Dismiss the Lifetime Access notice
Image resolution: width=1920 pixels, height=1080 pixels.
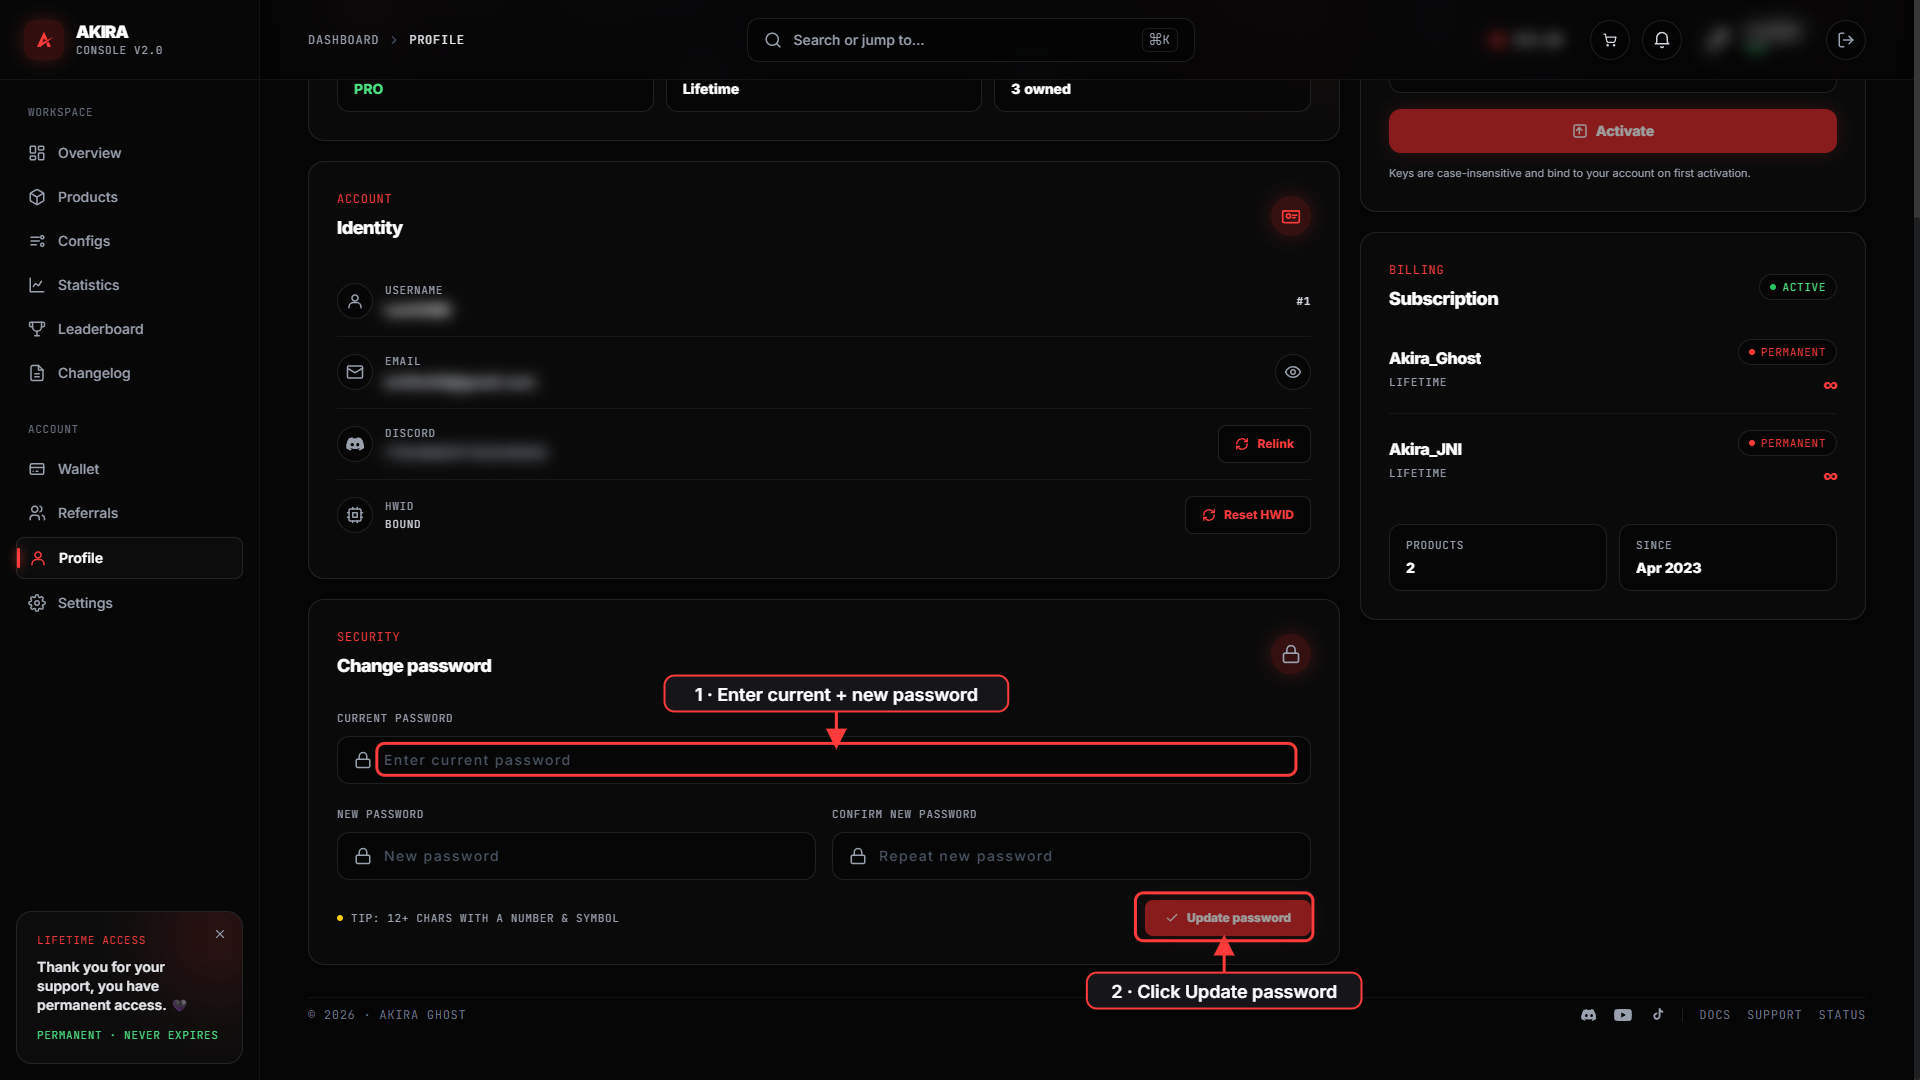(x=220, y=934)
